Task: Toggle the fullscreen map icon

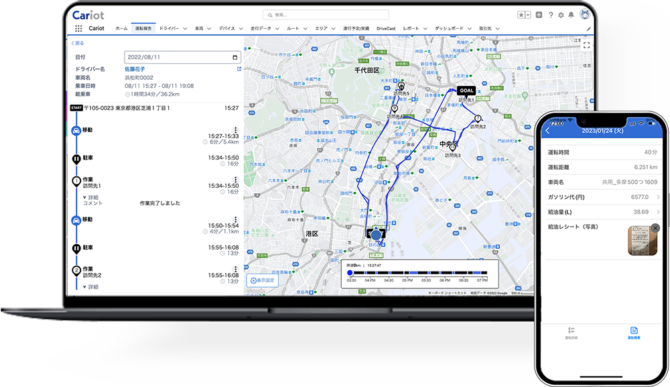Action: tap(586, 44)
